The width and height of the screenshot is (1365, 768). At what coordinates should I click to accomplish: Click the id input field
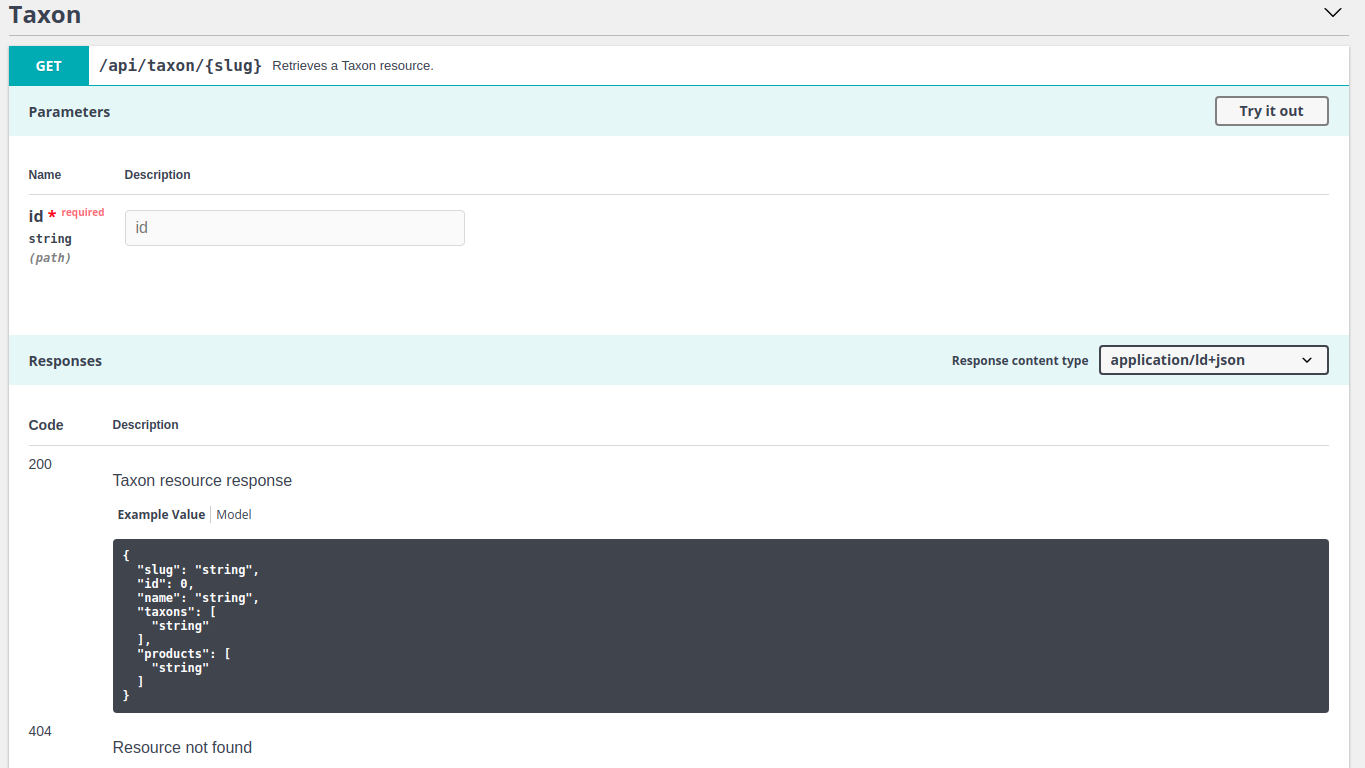(294, 227)
